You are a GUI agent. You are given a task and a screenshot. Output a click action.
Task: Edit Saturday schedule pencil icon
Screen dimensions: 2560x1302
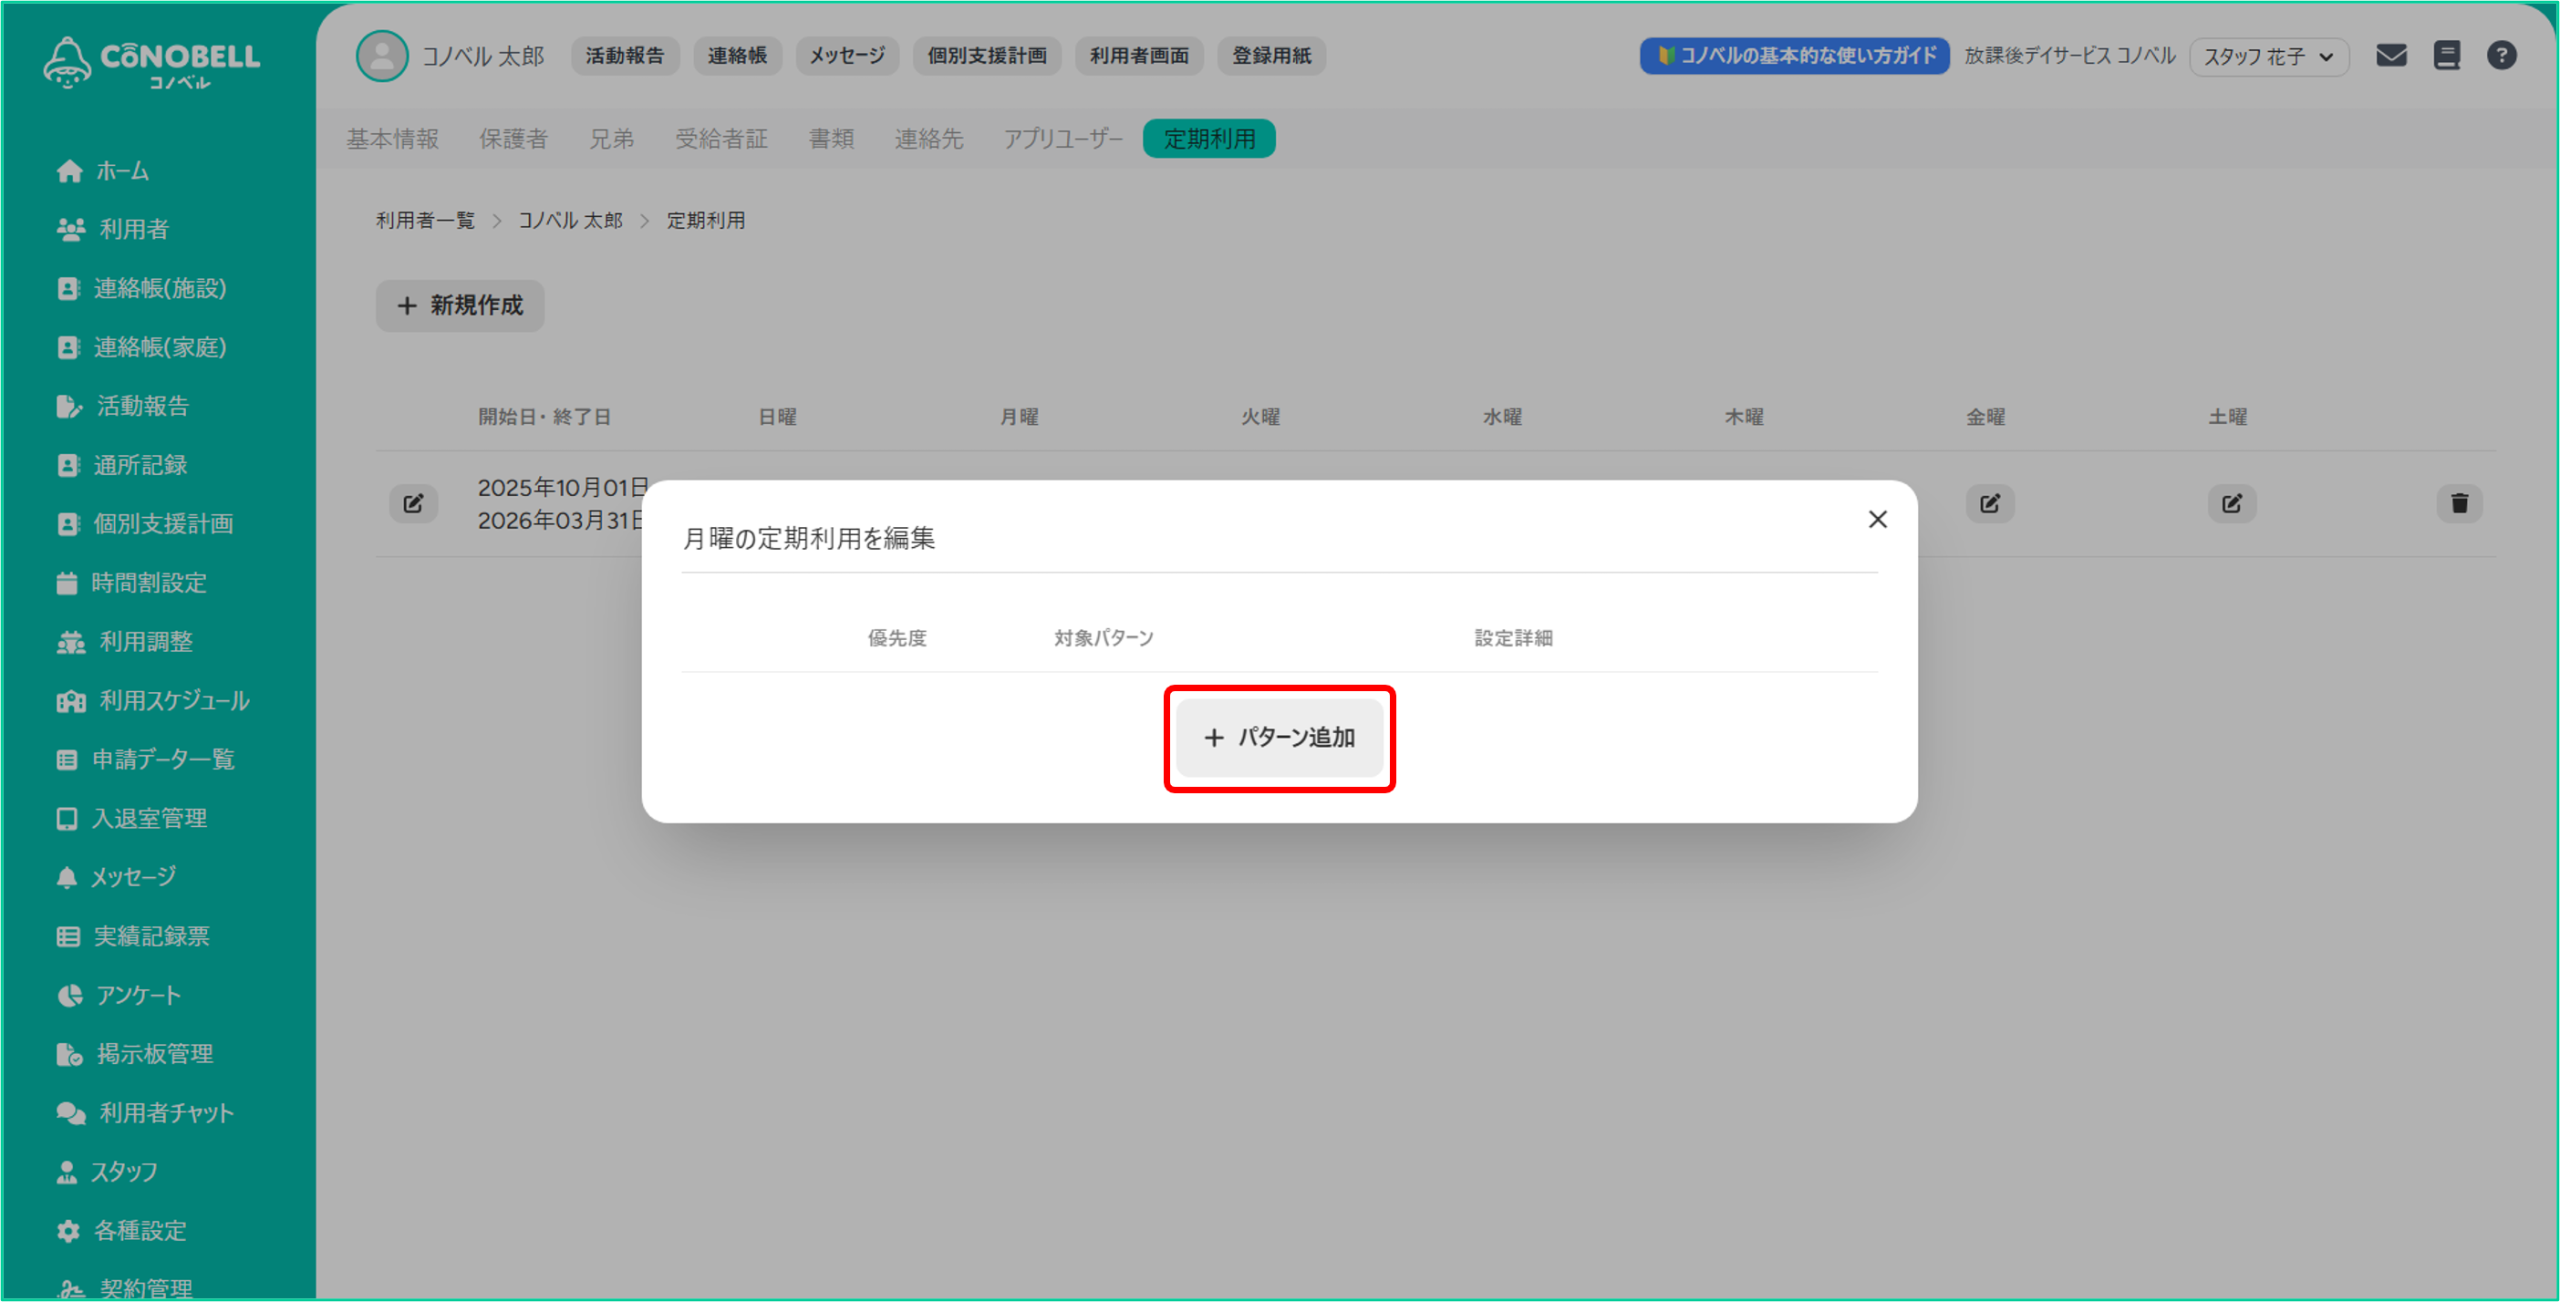pyautogui.click(x=2231, y=503)
